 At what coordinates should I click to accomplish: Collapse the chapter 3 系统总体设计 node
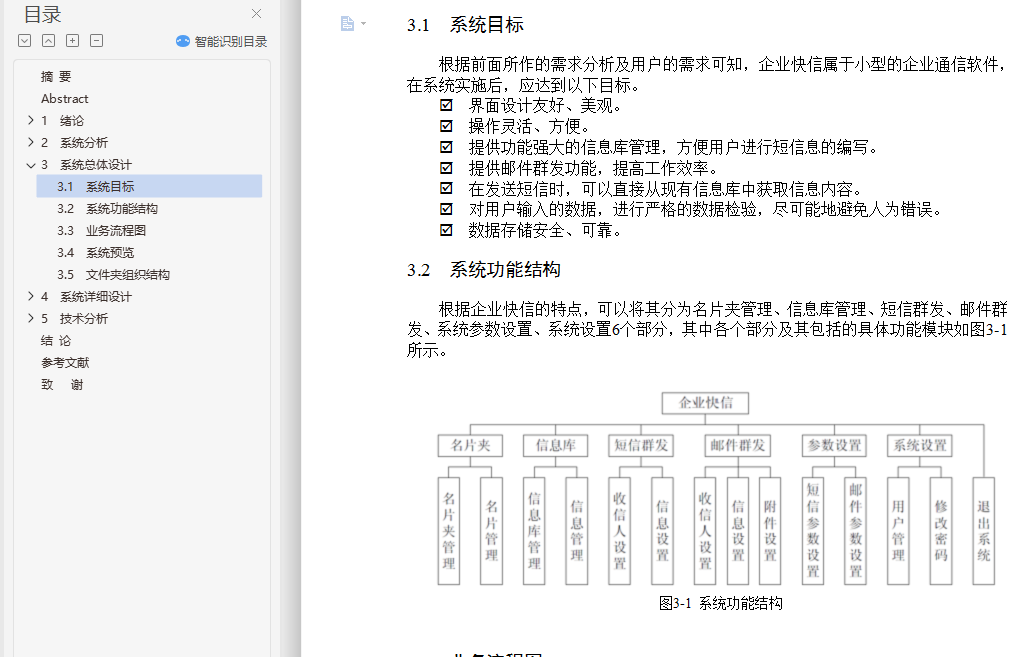[30, 165]
